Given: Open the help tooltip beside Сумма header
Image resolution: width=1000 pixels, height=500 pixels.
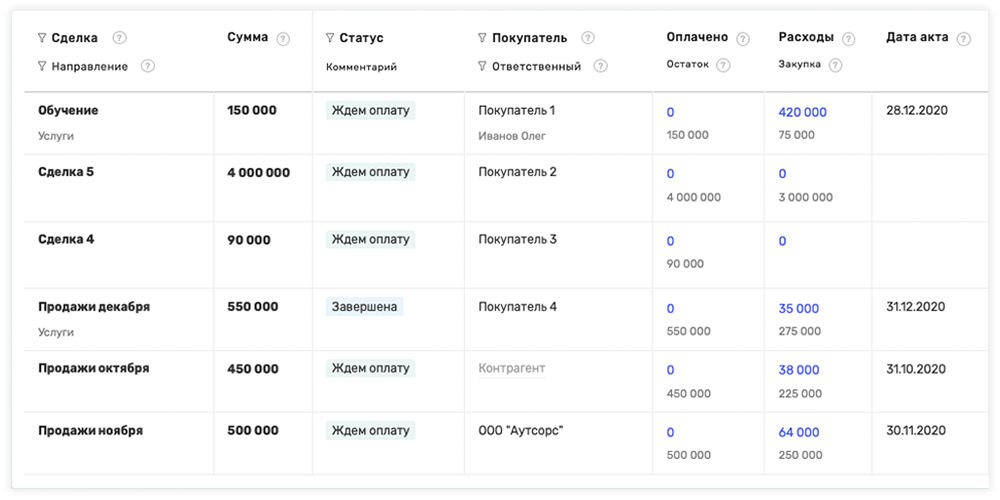Looking at the screenshot, I should click(x=283, y=39).
